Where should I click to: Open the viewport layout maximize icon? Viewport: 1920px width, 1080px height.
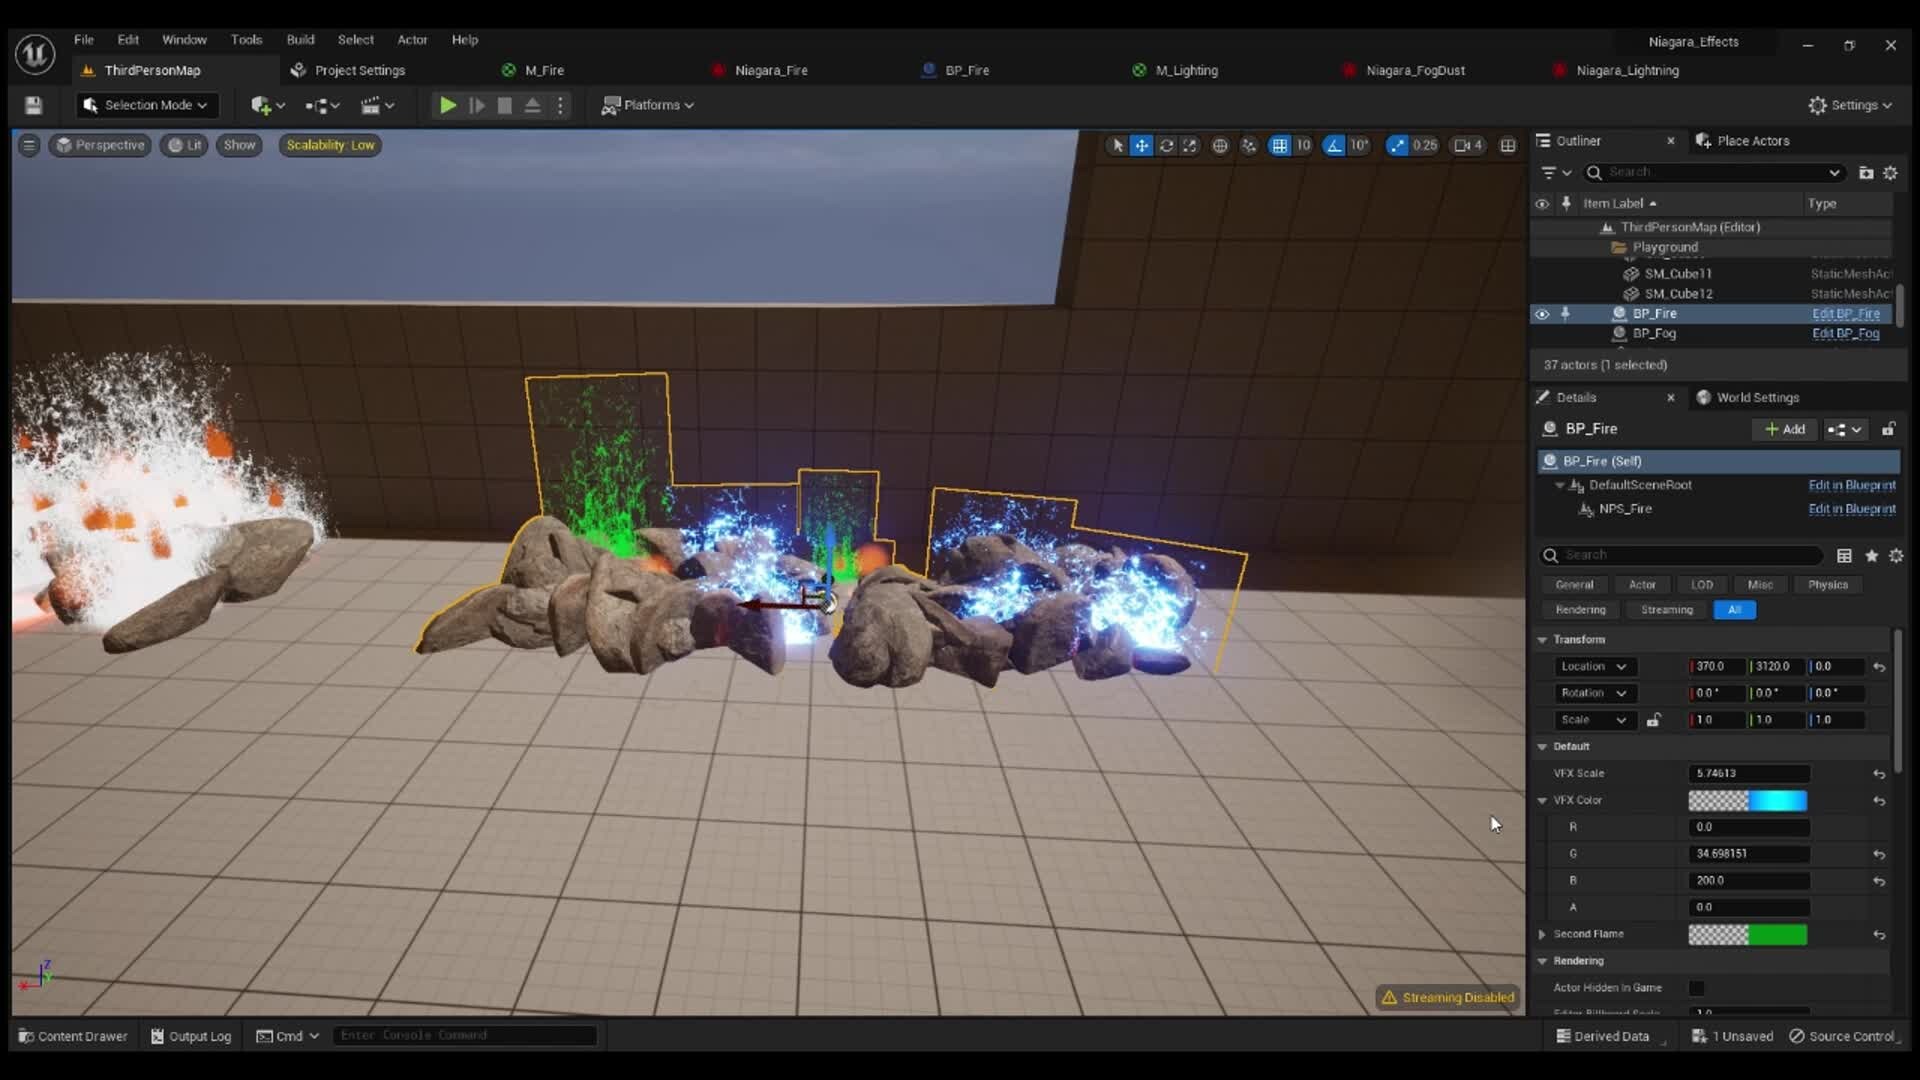click(x=1508, y=145)
